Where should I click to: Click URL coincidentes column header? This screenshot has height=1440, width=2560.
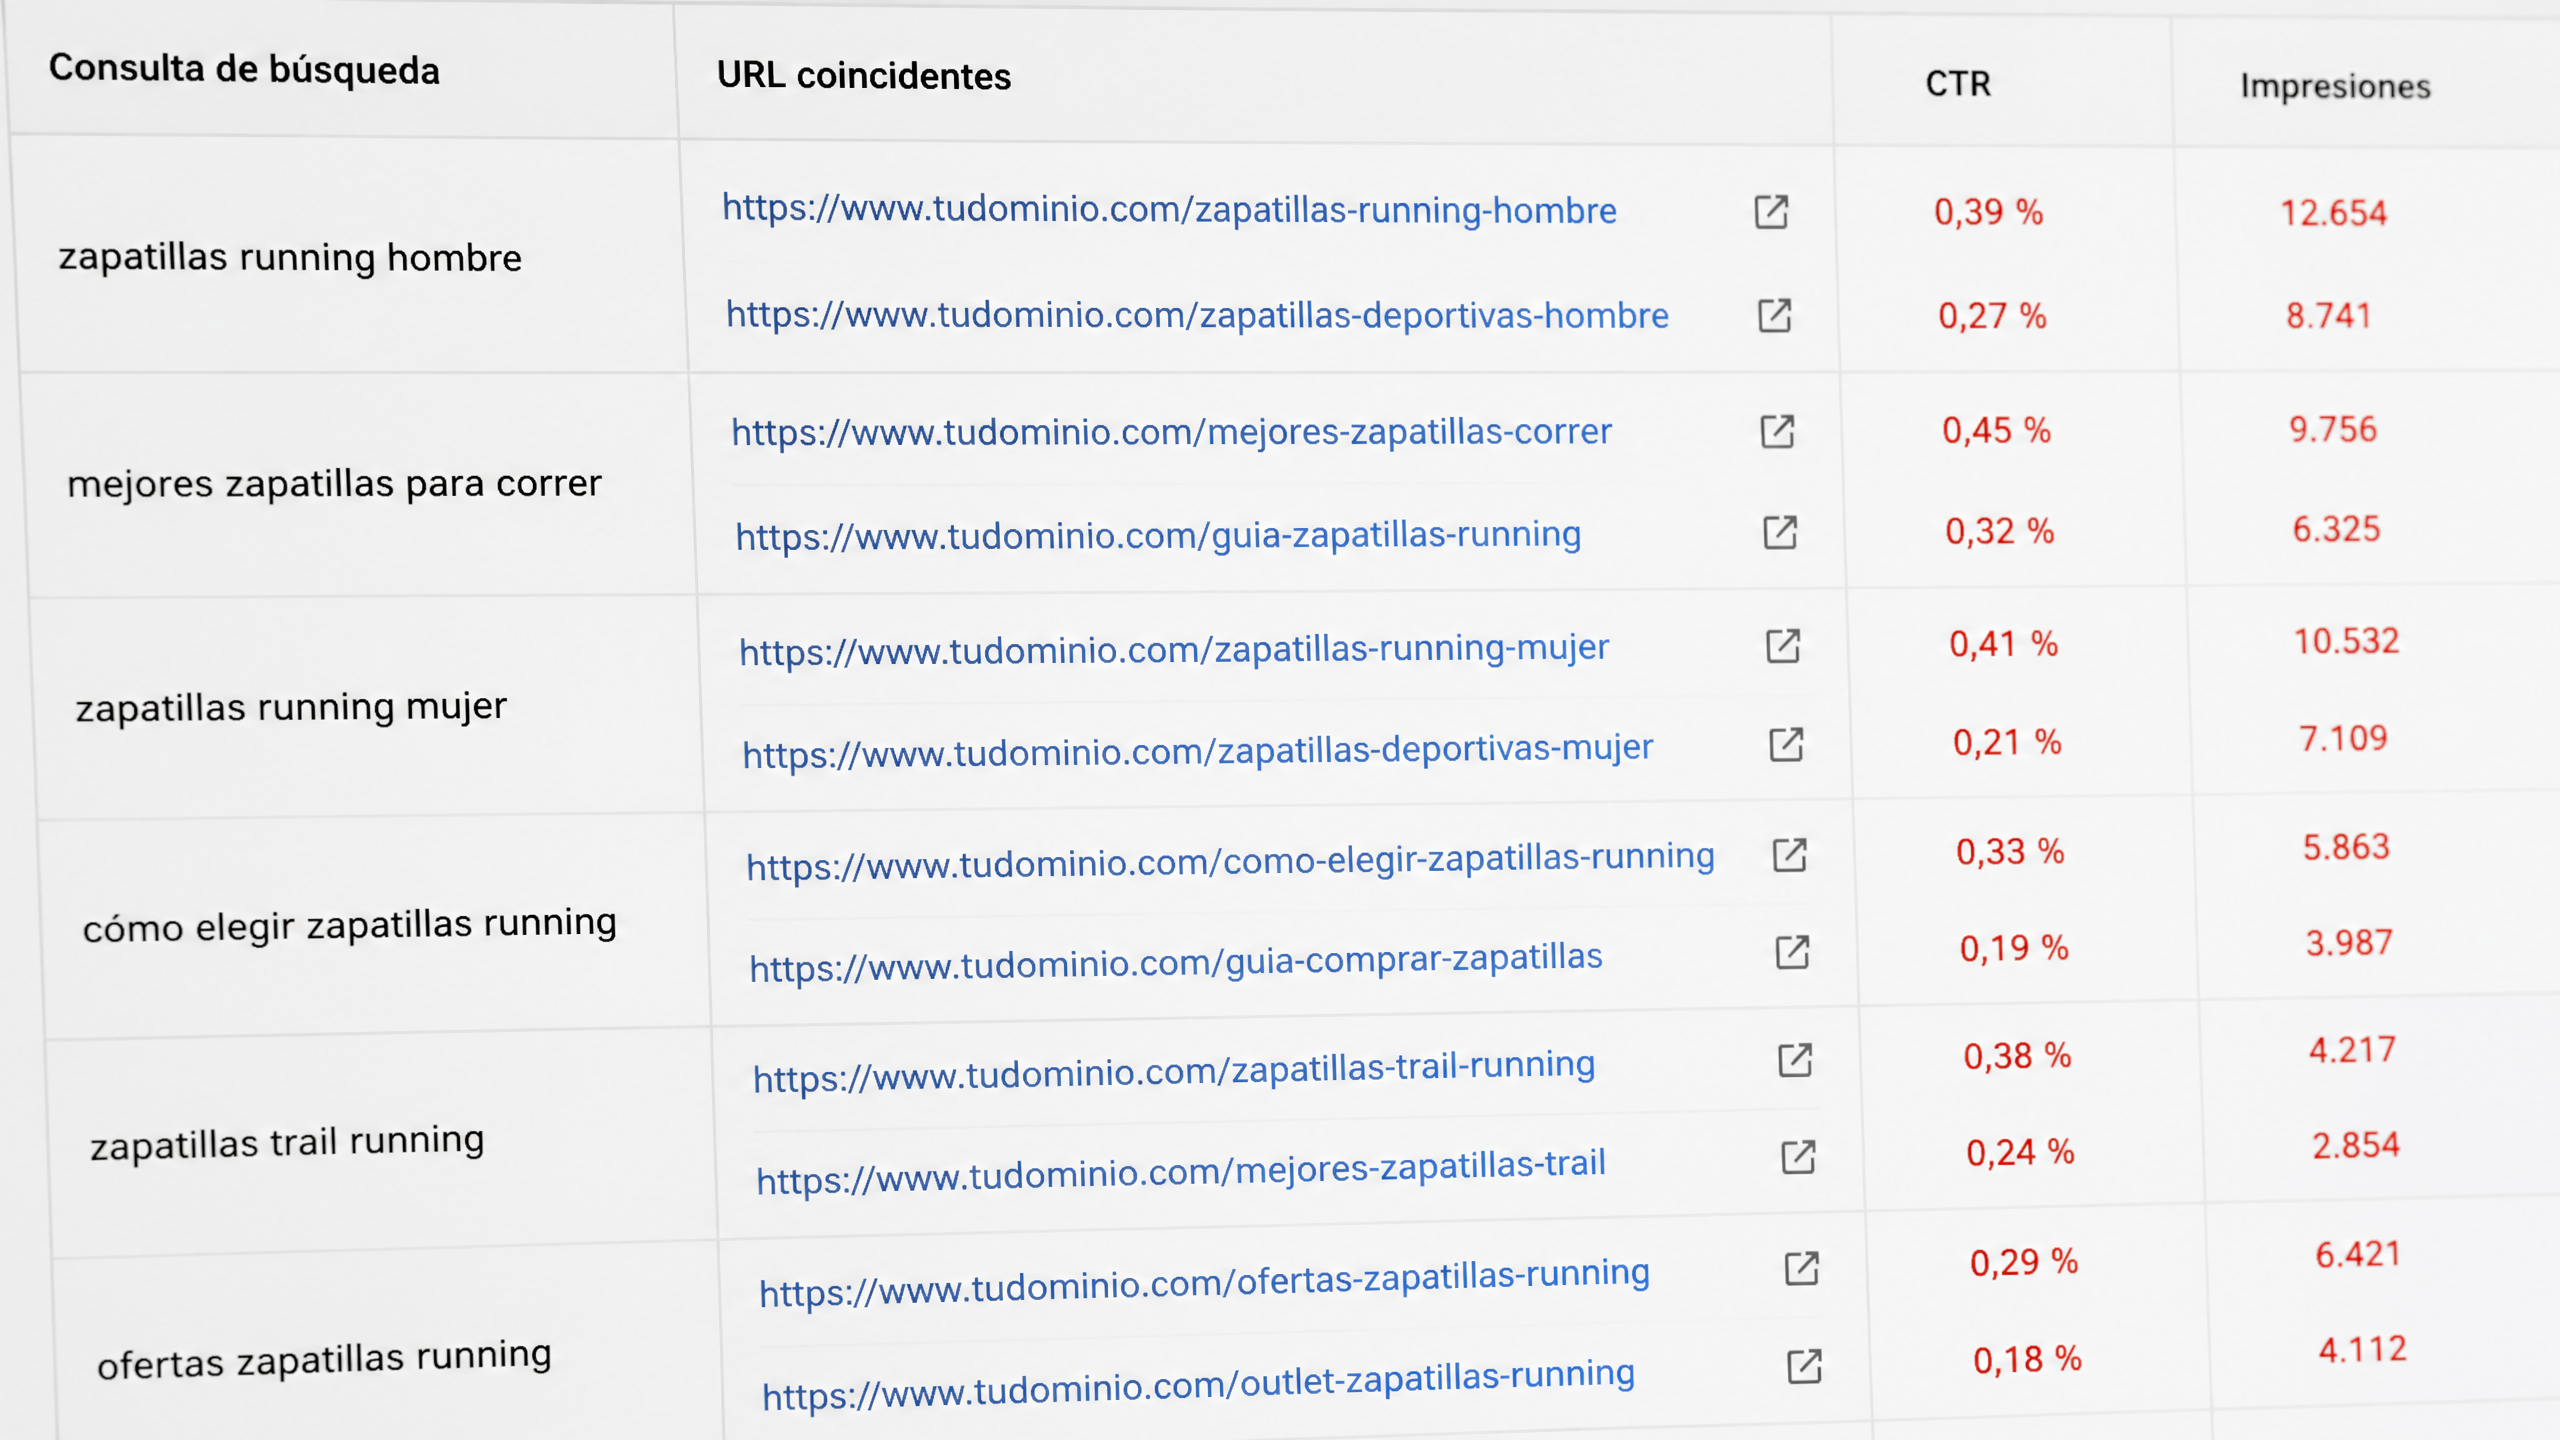click(864, 76)
